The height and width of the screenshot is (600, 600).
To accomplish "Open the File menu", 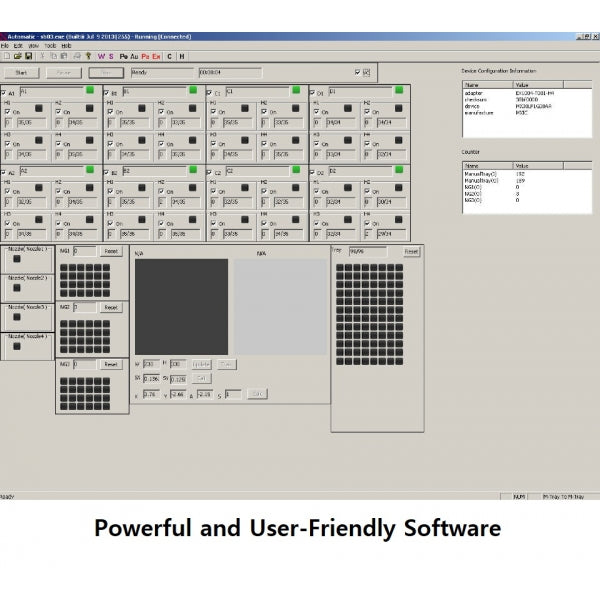I will pos(4,45).
